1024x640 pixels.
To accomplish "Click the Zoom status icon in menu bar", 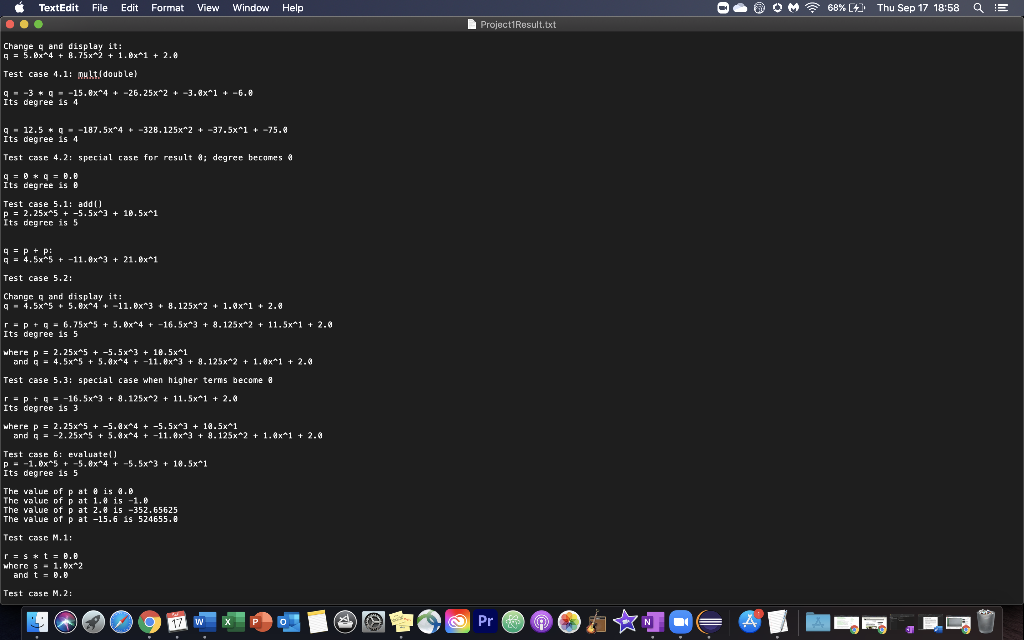I will (x=723, y=8).
